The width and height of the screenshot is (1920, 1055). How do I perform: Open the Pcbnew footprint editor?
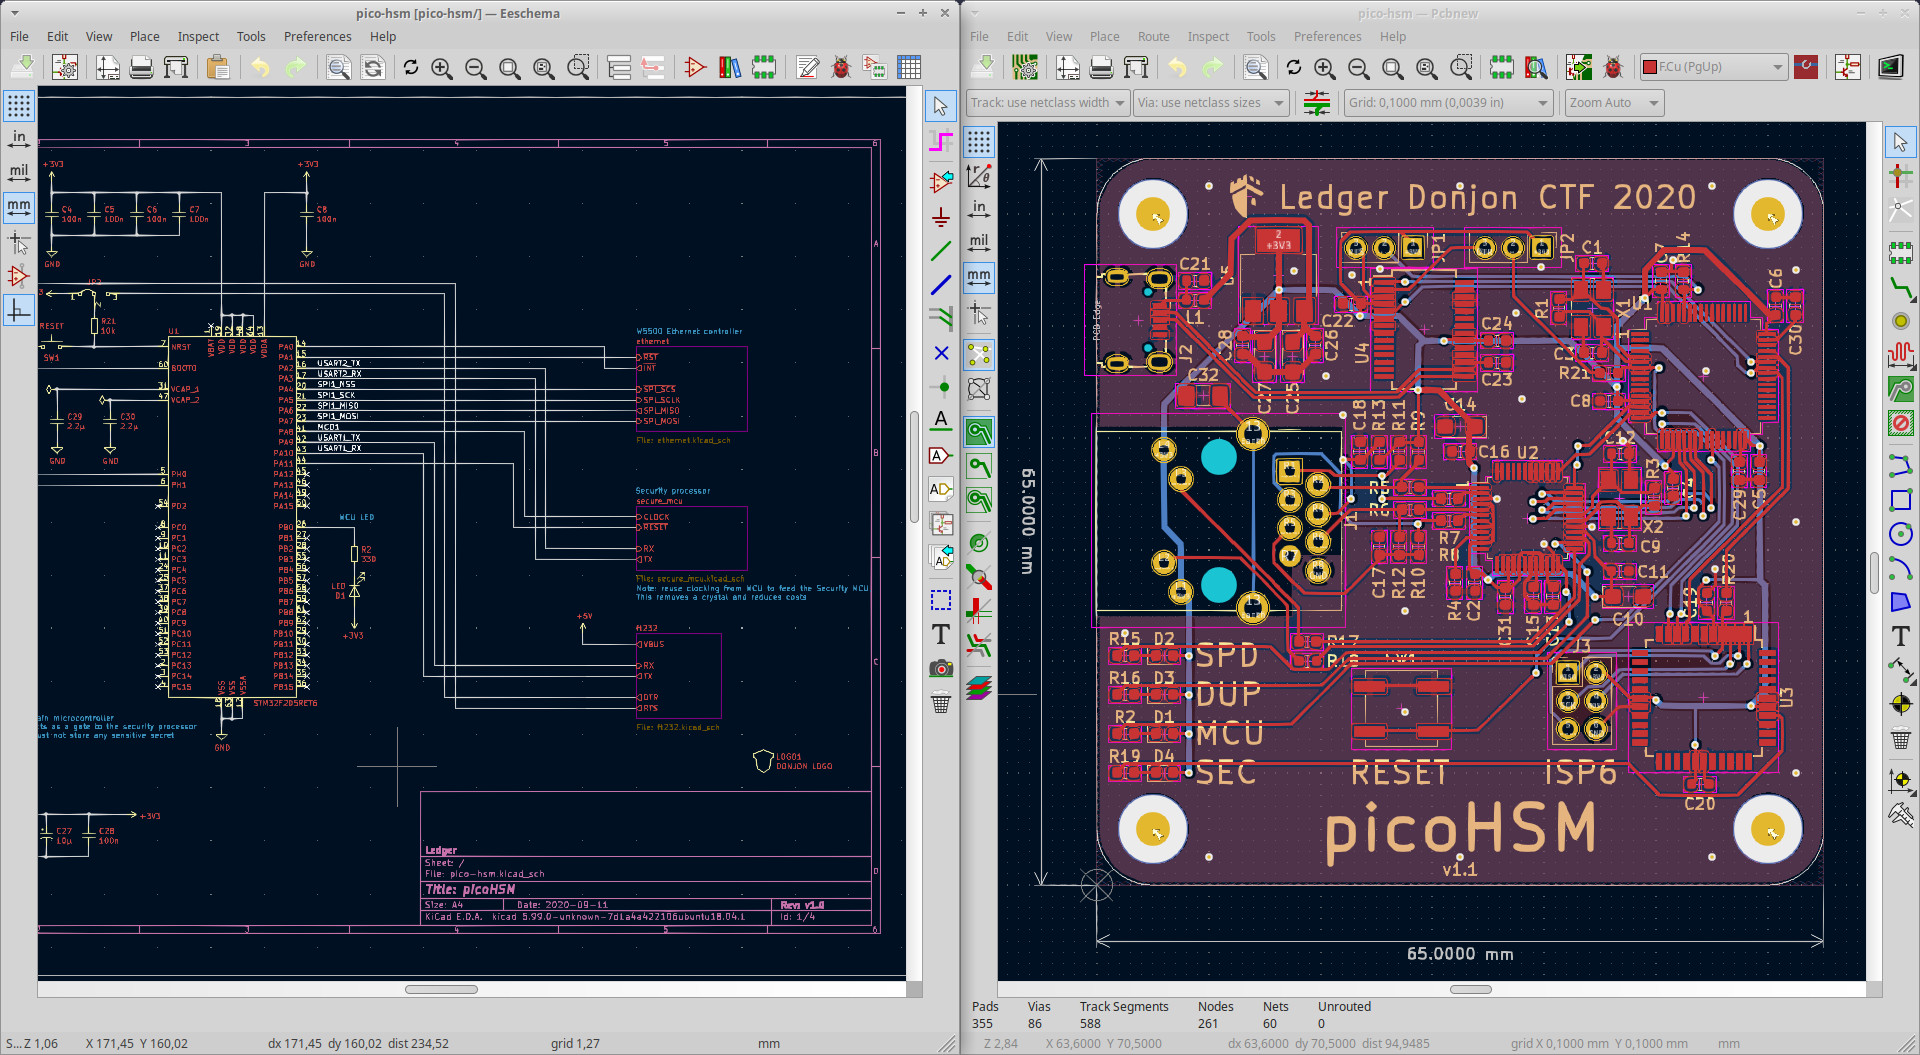[1501, 68]
